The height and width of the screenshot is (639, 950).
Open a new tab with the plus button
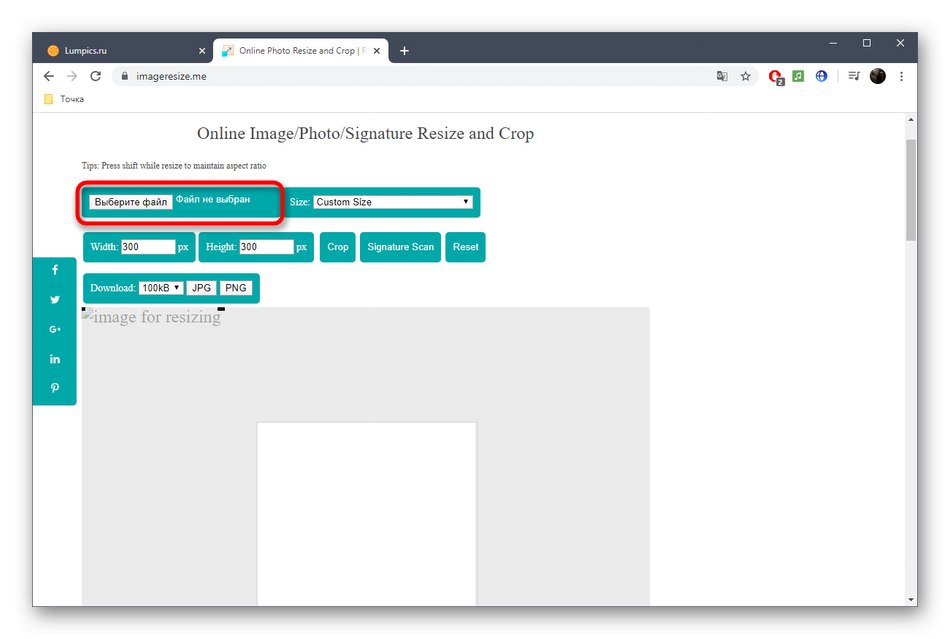[x=404, y=51]
